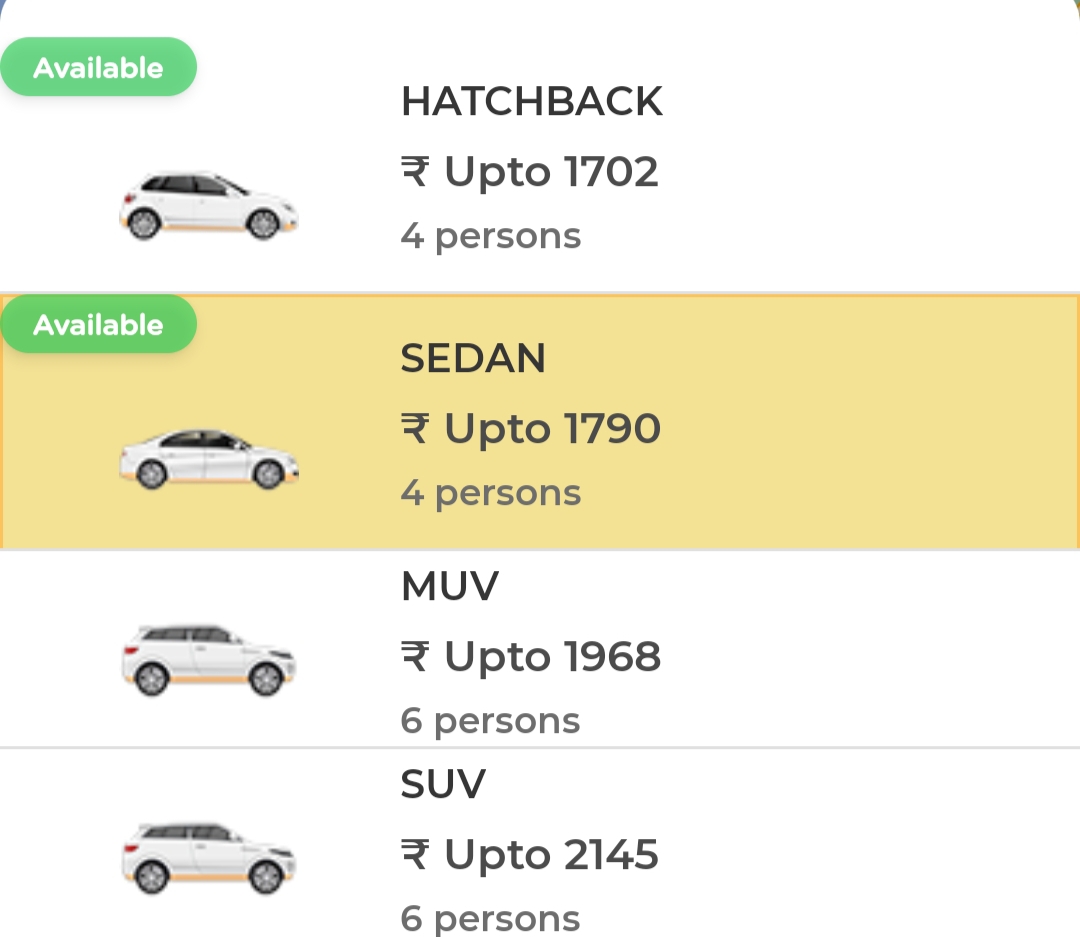Viewport: 1080px width, 937px height.
Task: Click the rupee symbol in the hatchback price
Action: (x=415, y=172)
